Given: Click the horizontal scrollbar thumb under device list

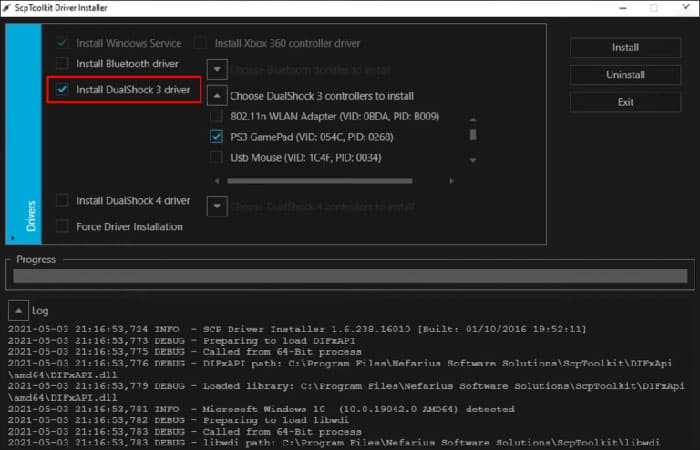Looking at the screenshot, I should pos(320,181).
